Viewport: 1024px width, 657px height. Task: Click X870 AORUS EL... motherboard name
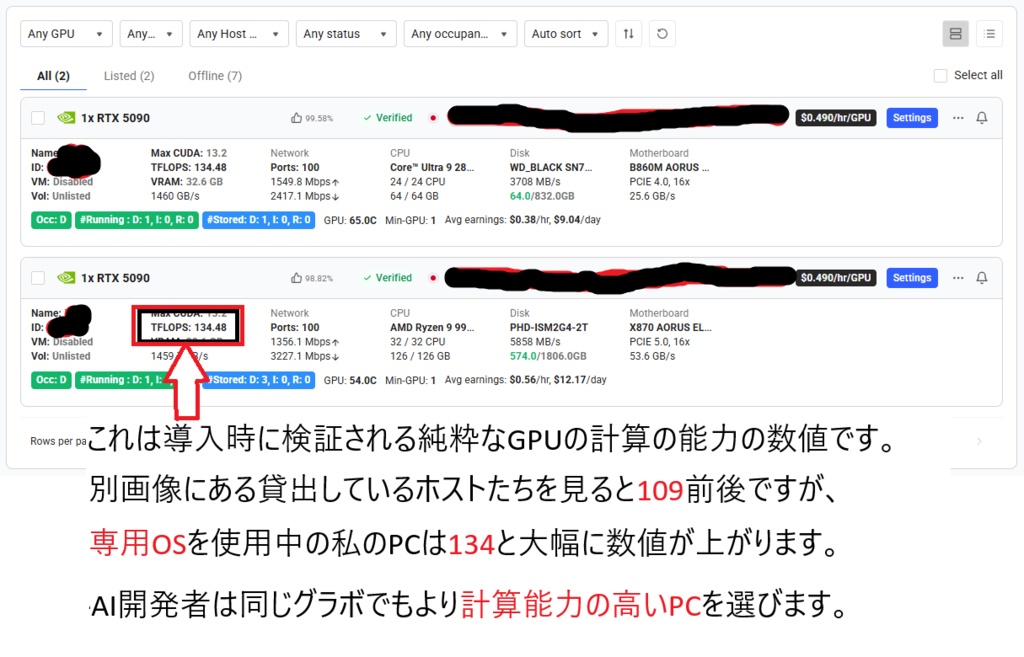670,328
